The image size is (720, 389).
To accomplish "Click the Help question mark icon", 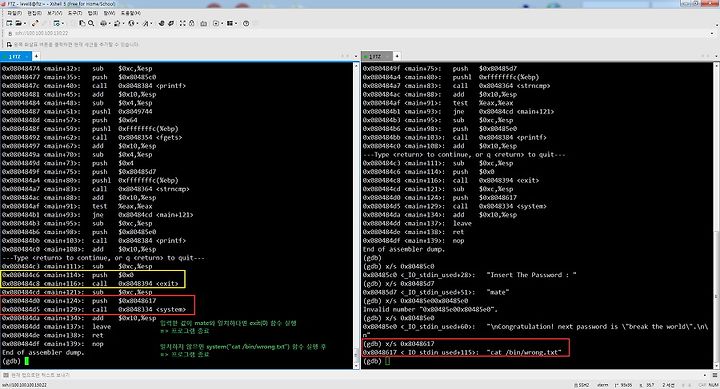I will (x=246, y=23).
